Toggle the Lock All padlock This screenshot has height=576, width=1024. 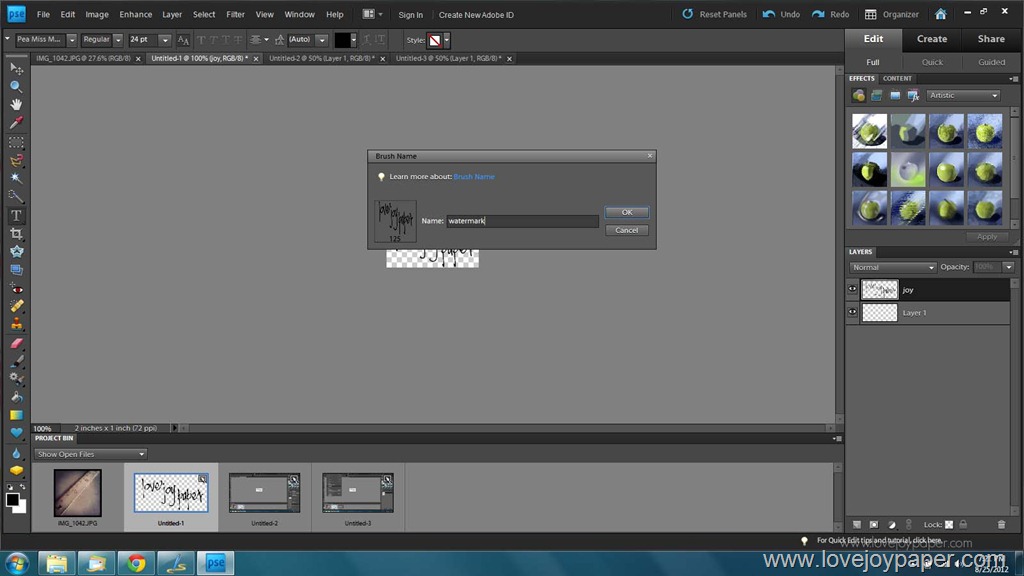coord(963,524)
